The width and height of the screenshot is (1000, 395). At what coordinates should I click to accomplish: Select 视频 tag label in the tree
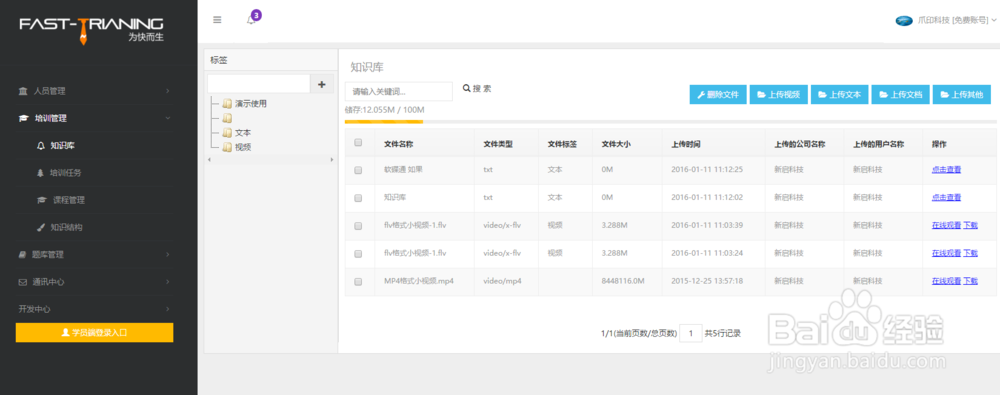click(243, 147)
